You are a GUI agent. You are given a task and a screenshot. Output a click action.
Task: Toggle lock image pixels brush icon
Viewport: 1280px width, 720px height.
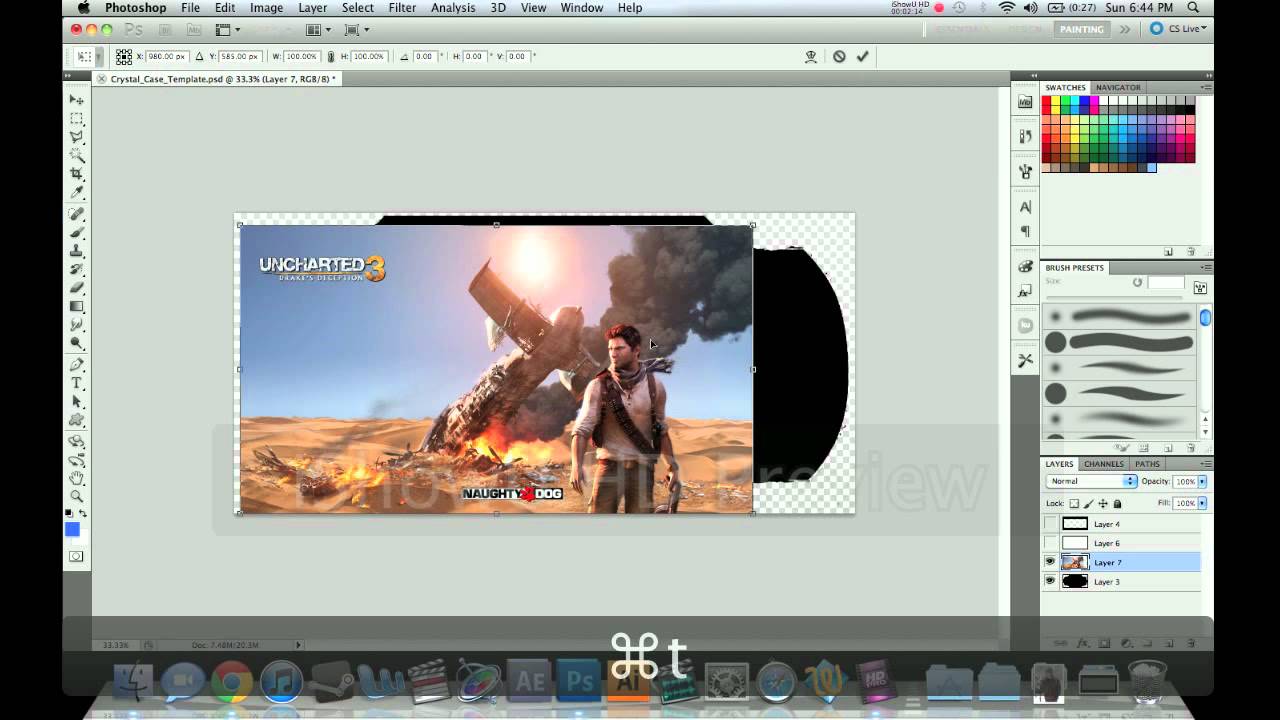[1088, 504]
